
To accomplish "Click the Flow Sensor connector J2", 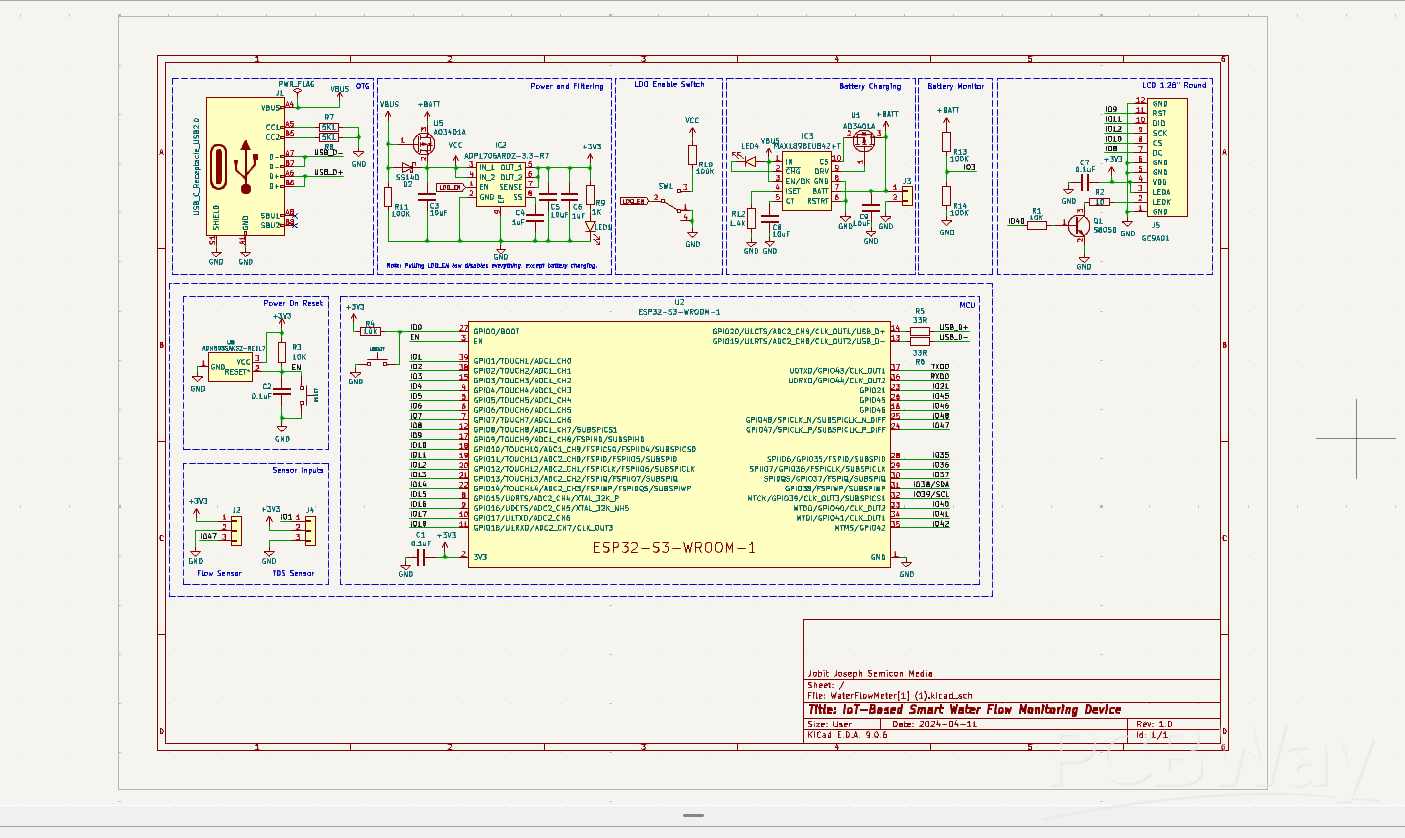I will point(232,530).
